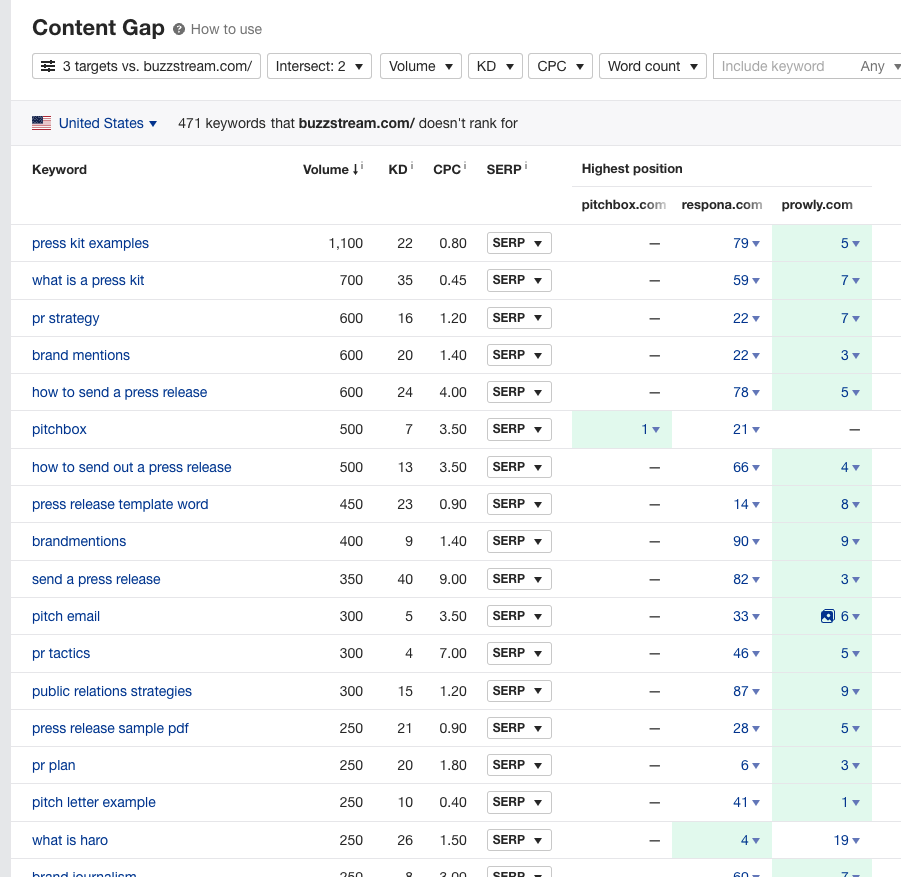
Task: Open the brand mentions keyword link
Action: [81, 355]
